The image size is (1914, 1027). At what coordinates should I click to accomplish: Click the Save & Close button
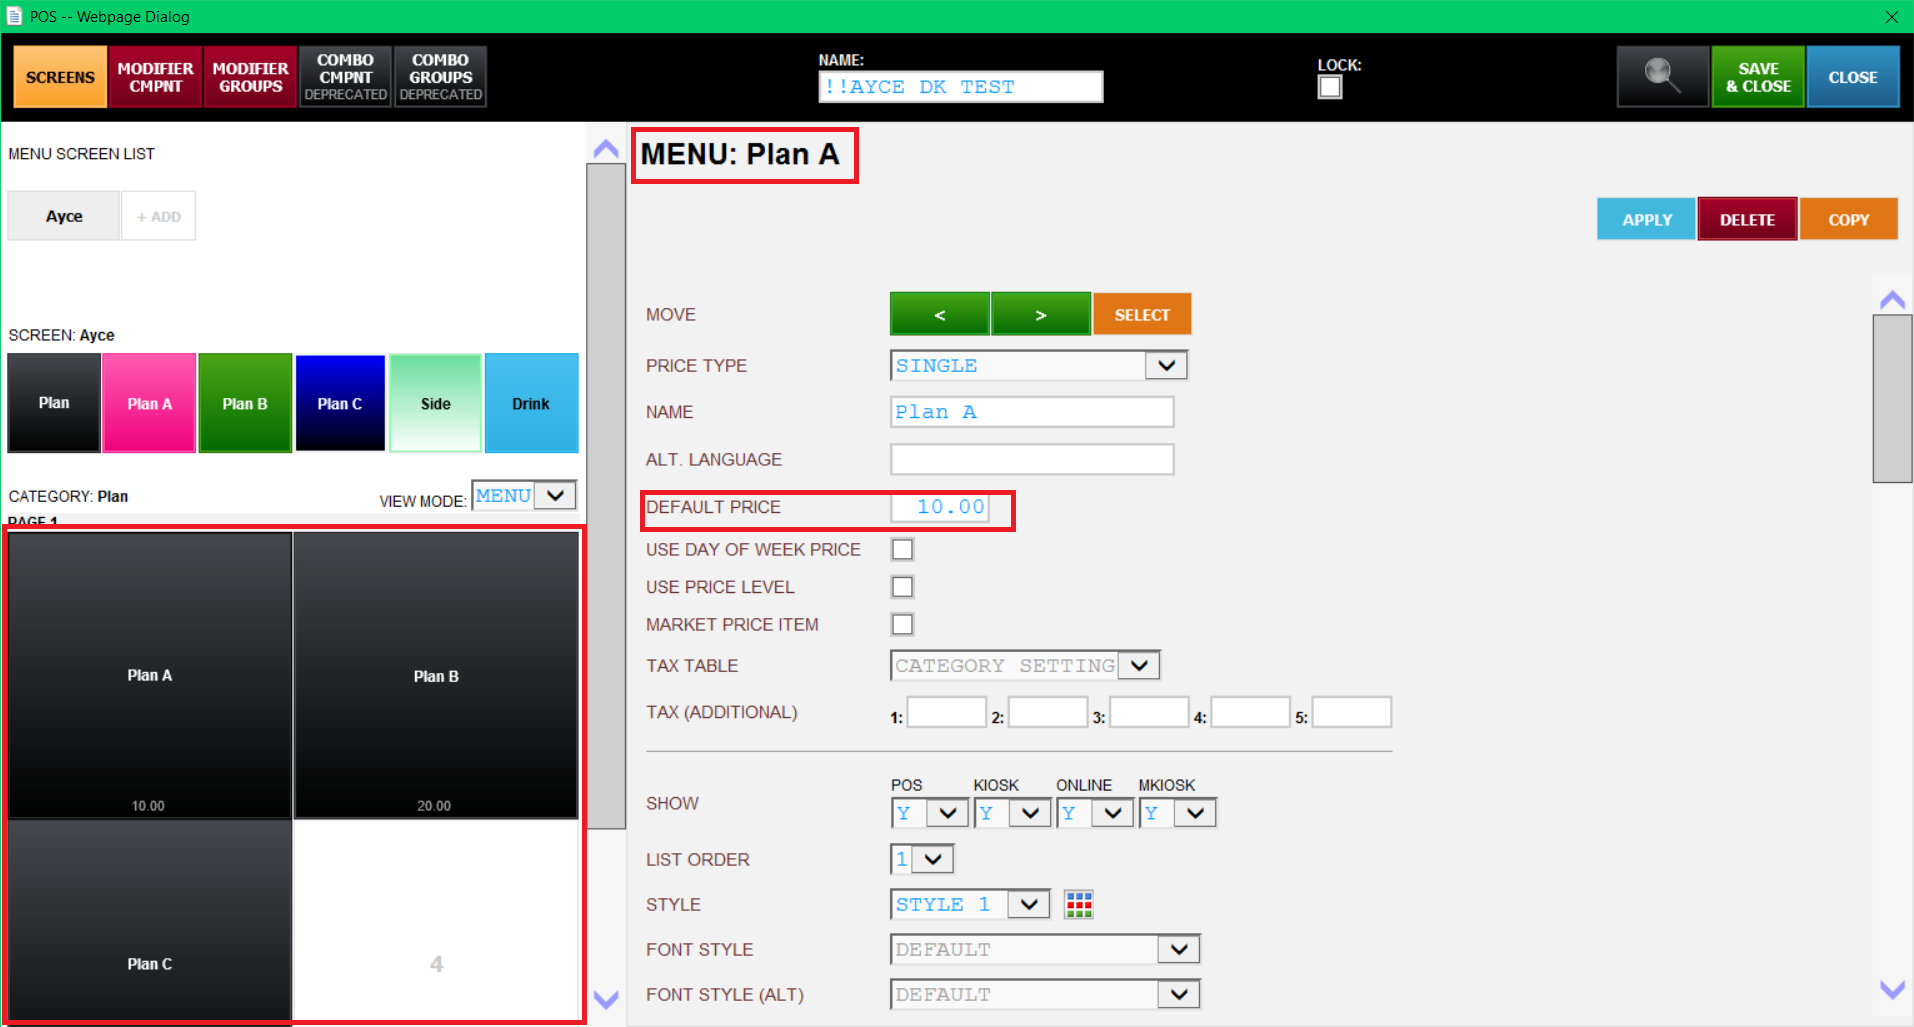(1758, 77)
